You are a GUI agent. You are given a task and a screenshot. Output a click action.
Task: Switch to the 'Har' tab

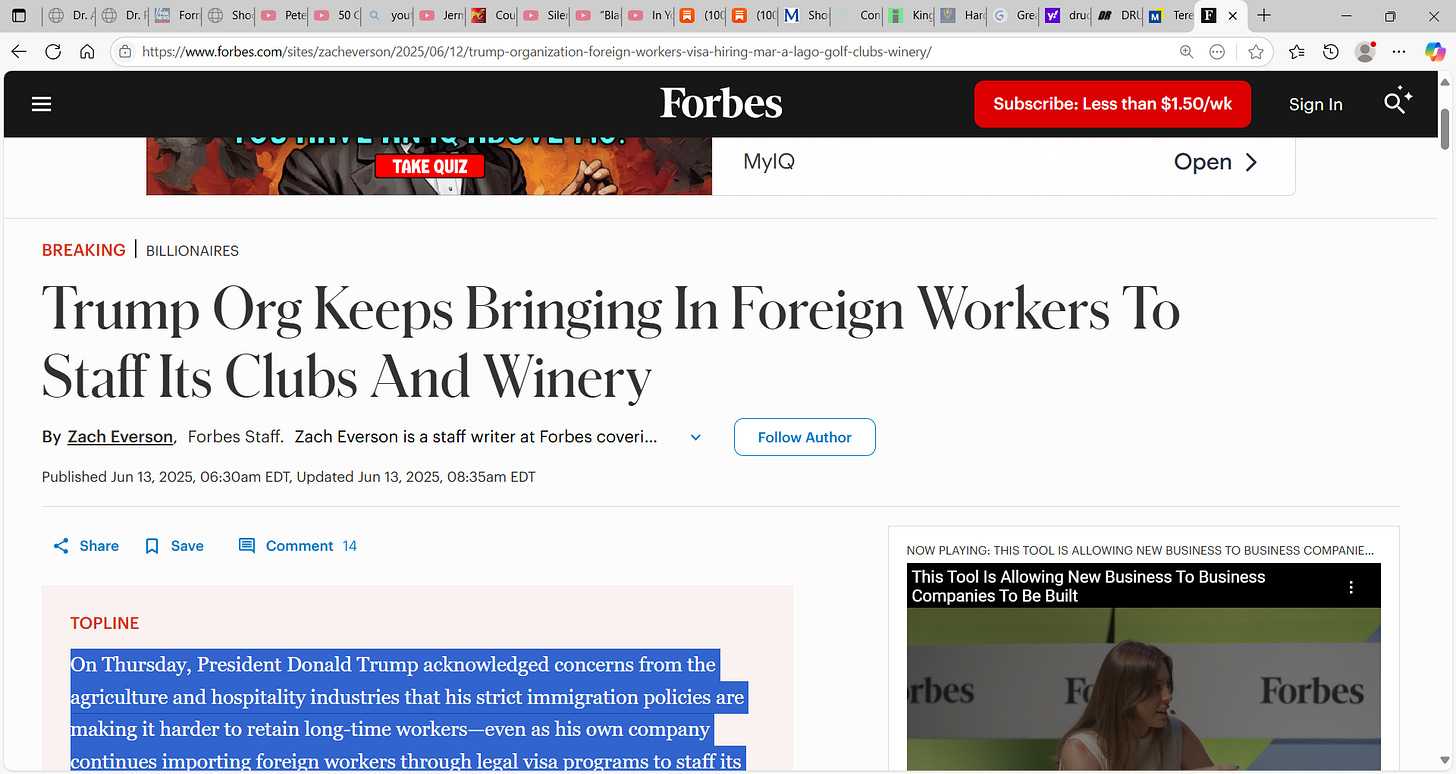(963, 16)
